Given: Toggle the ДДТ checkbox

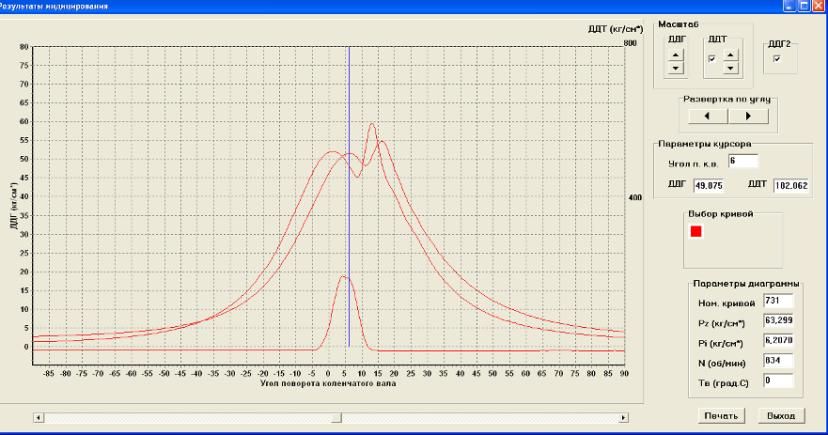Looking at the screenshot, I should point(712,59).
